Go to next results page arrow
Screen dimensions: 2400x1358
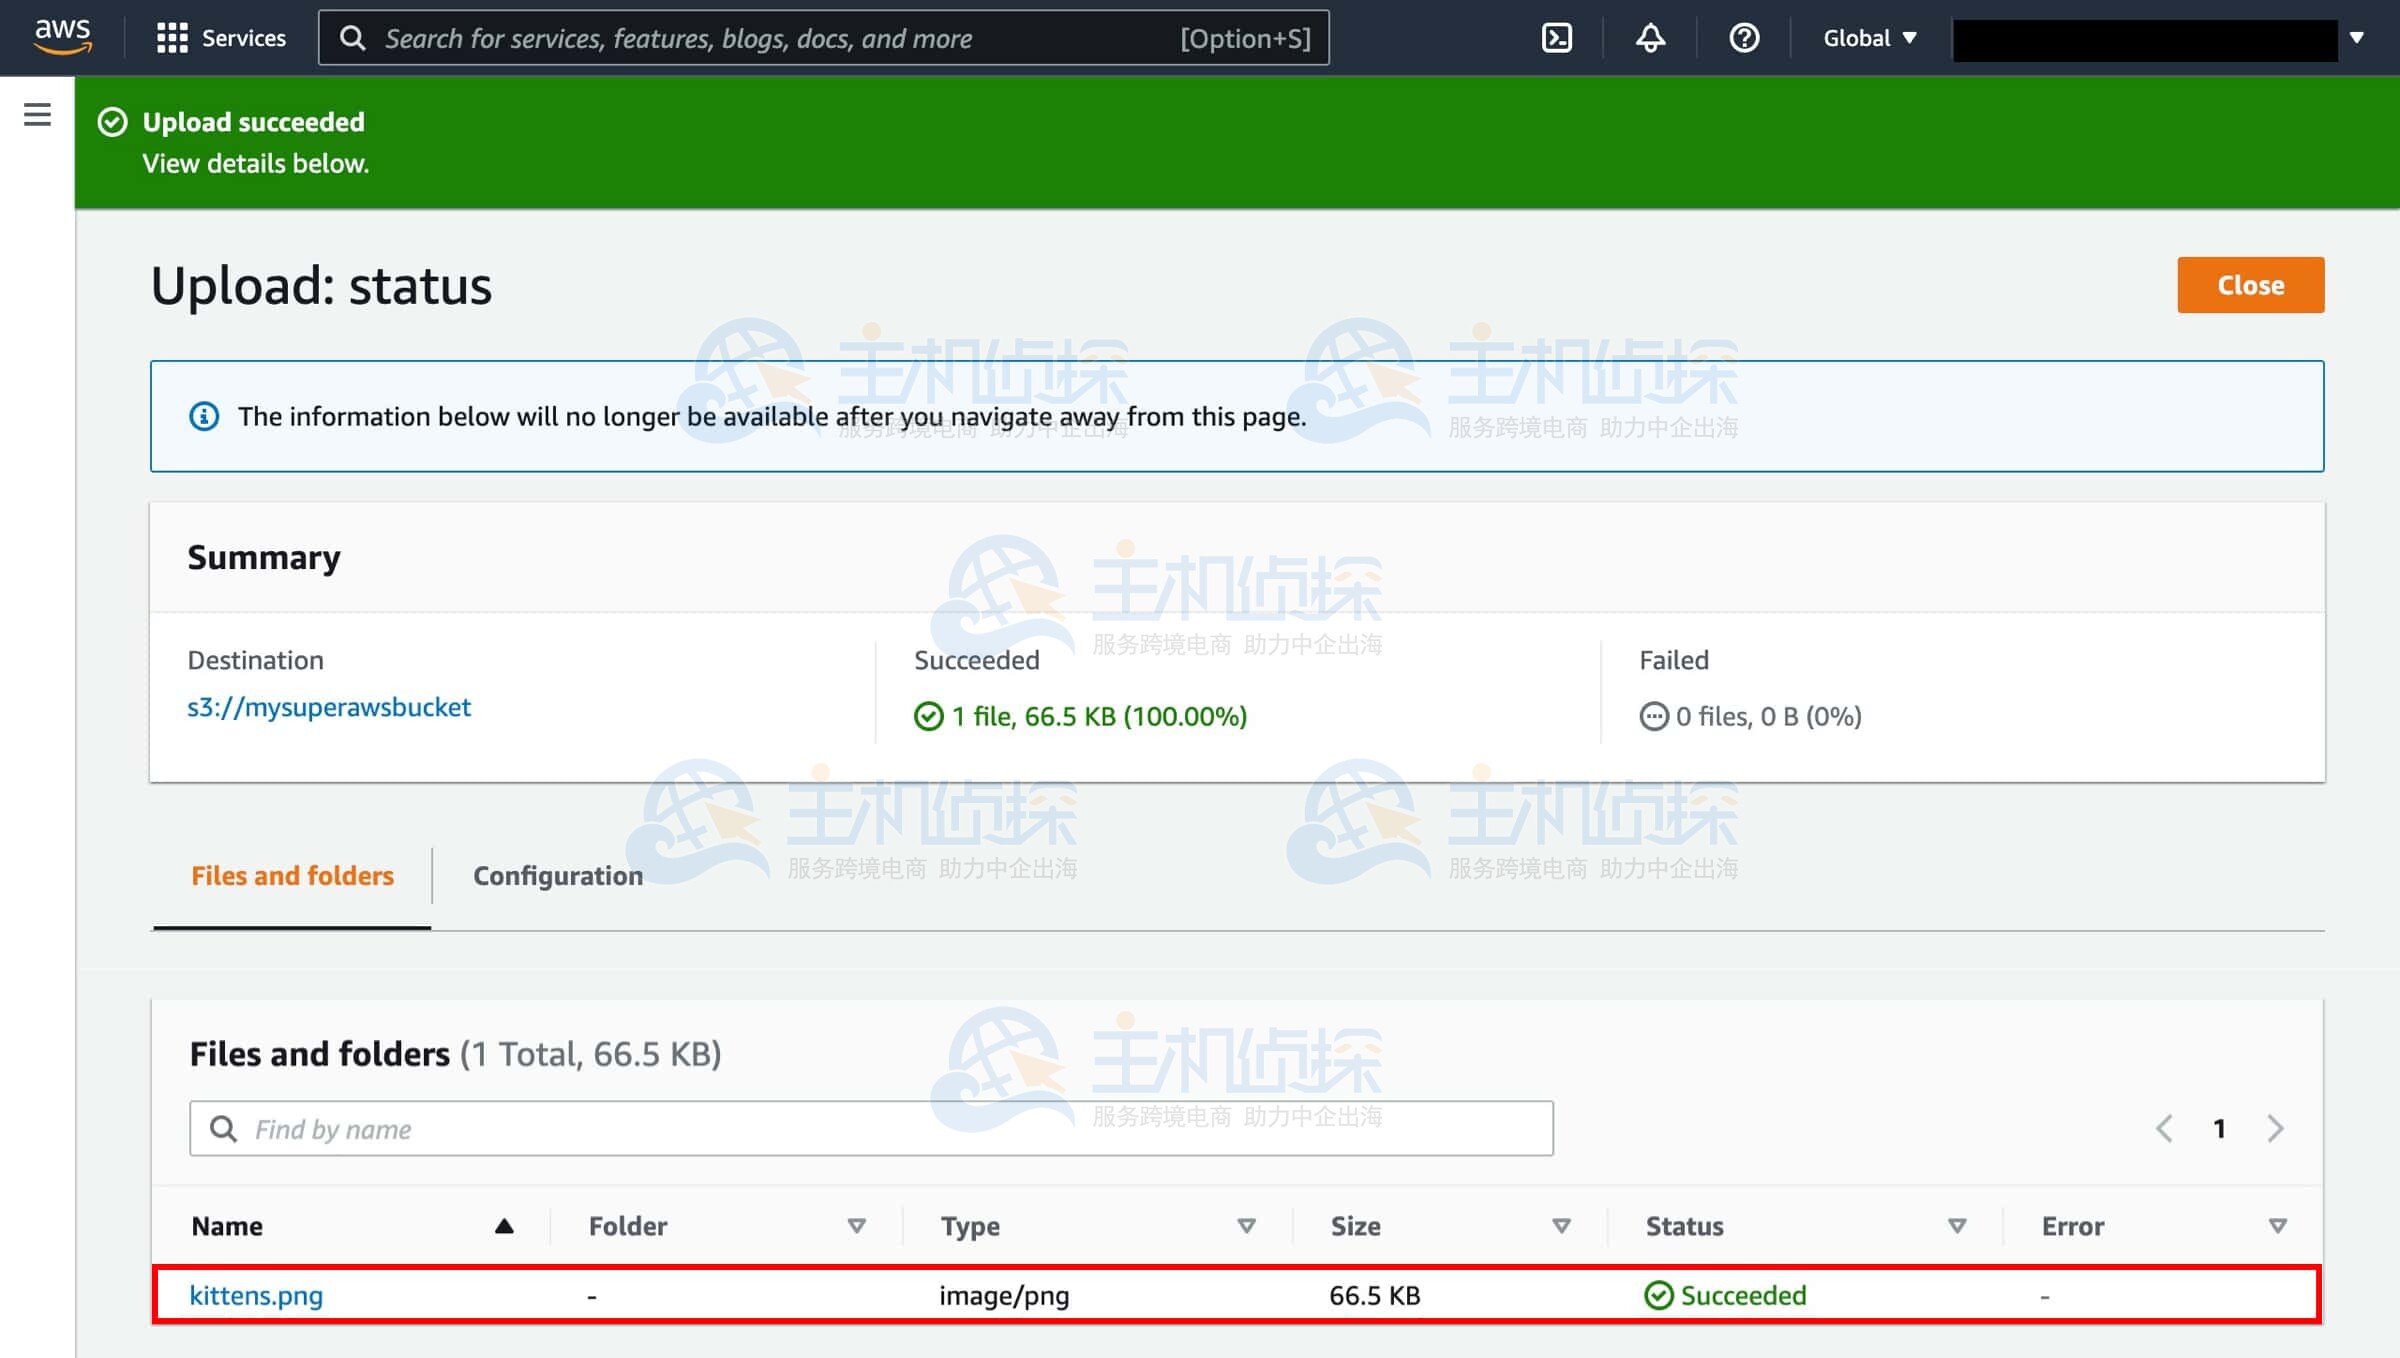click(x=2275, y=1128)
